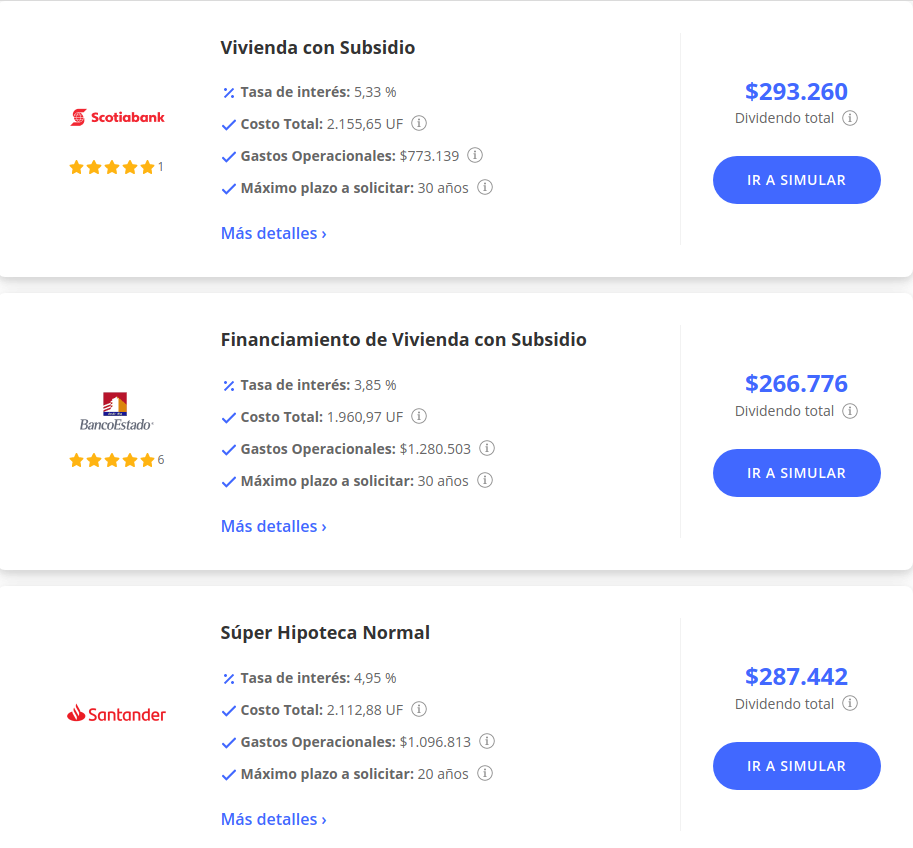
Task: Click info icon beside $287.442 Dividendo total
Action: point(850,704)
